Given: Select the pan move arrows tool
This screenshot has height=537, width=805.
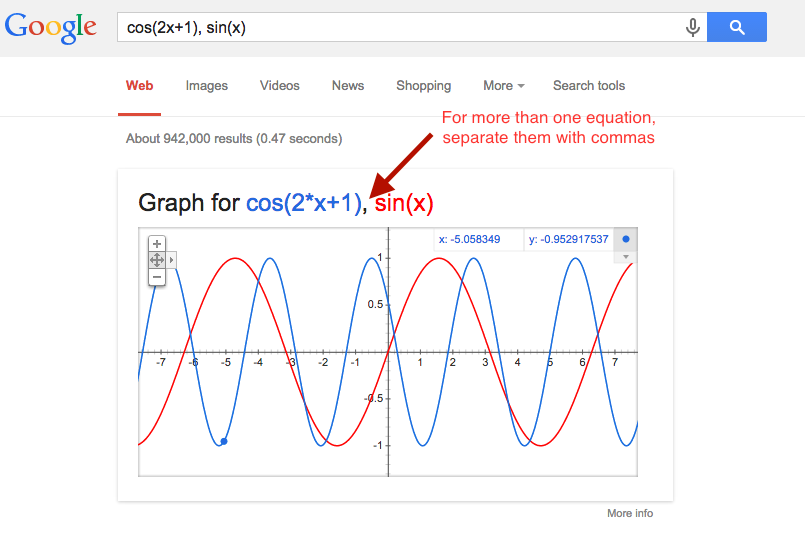Looking at the screenshot, I should [x=156, y=260].
